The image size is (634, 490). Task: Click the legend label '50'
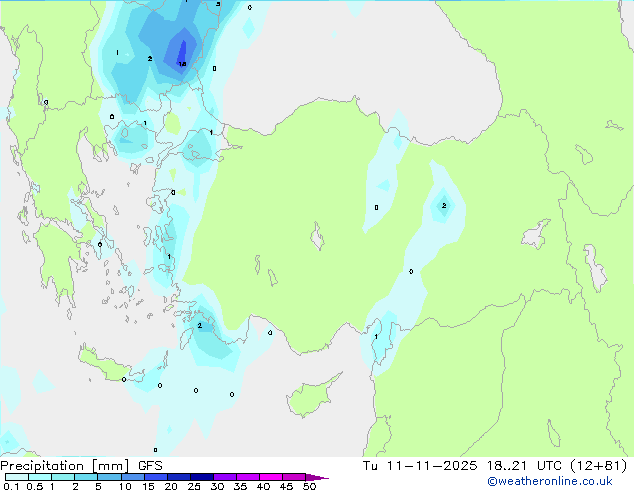[x=309, y=486]
